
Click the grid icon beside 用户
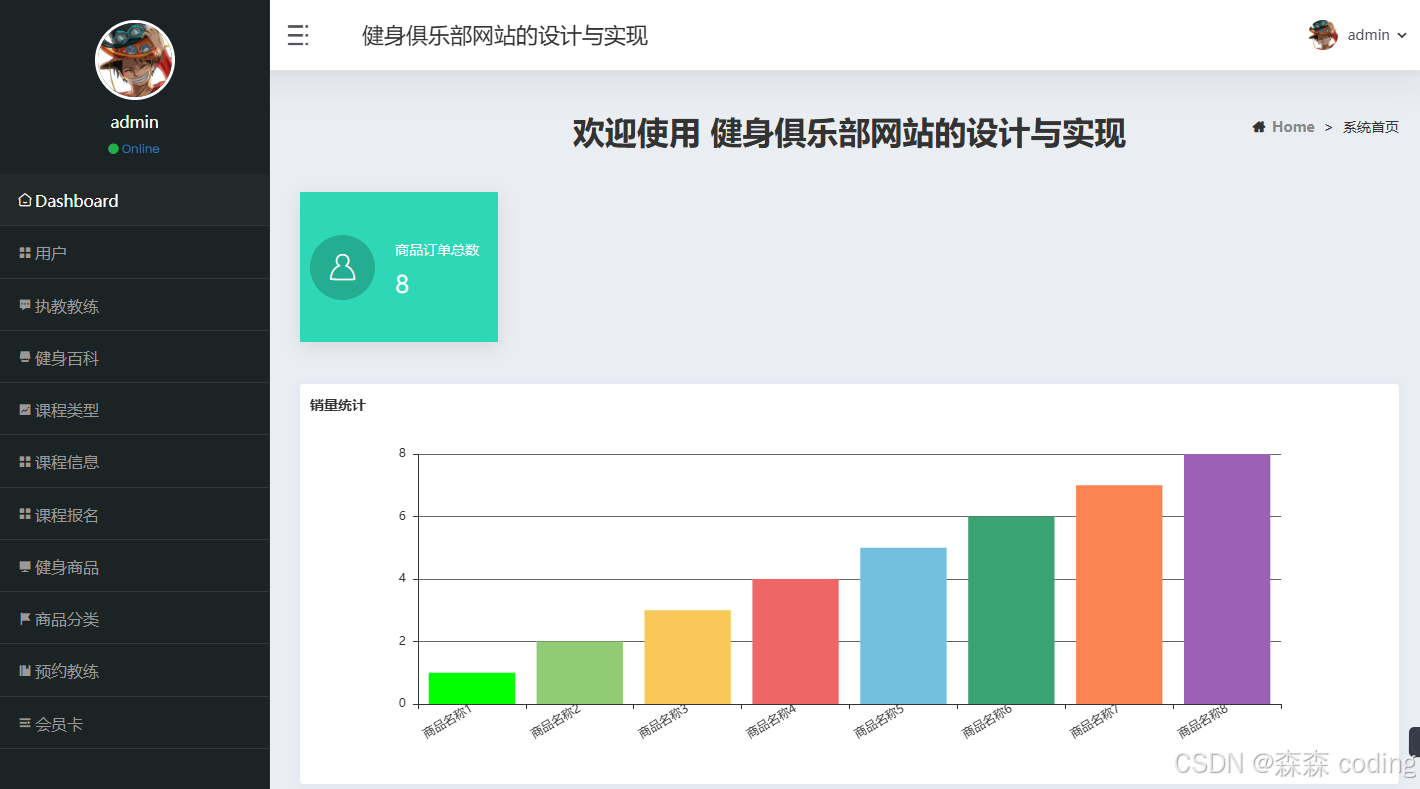click(25, 253)
